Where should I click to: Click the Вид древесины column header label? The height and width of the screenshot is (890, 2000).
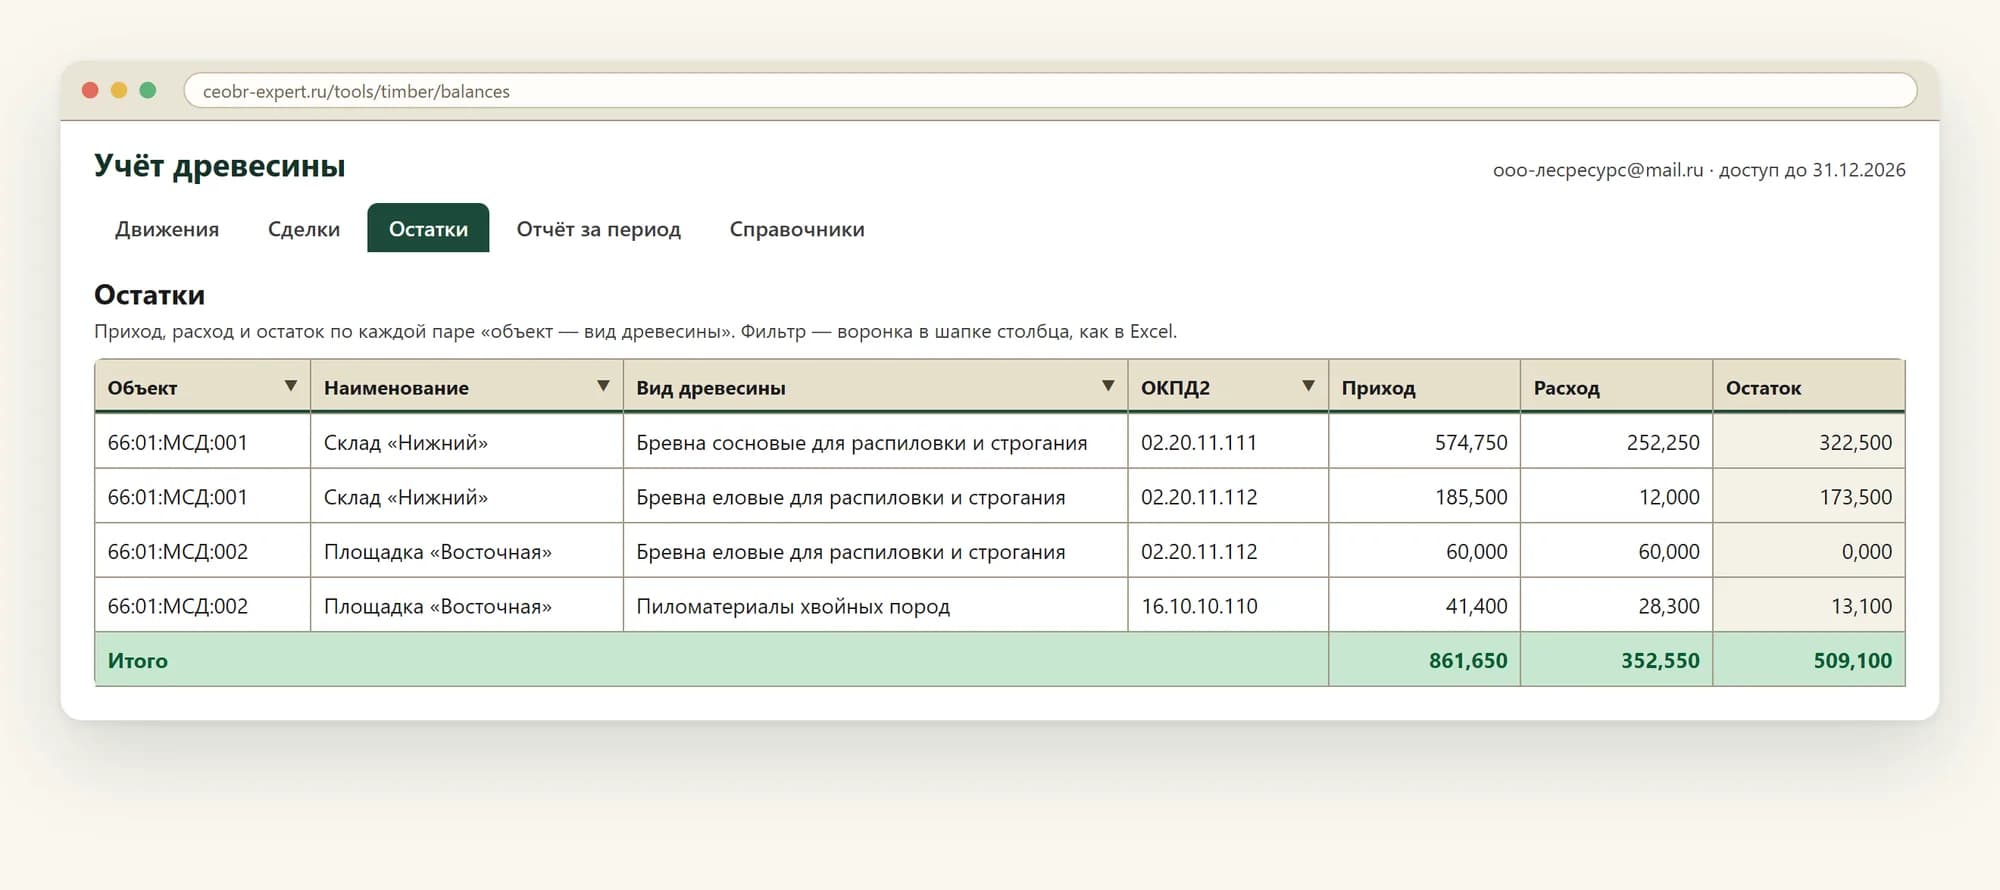[711, 388]
